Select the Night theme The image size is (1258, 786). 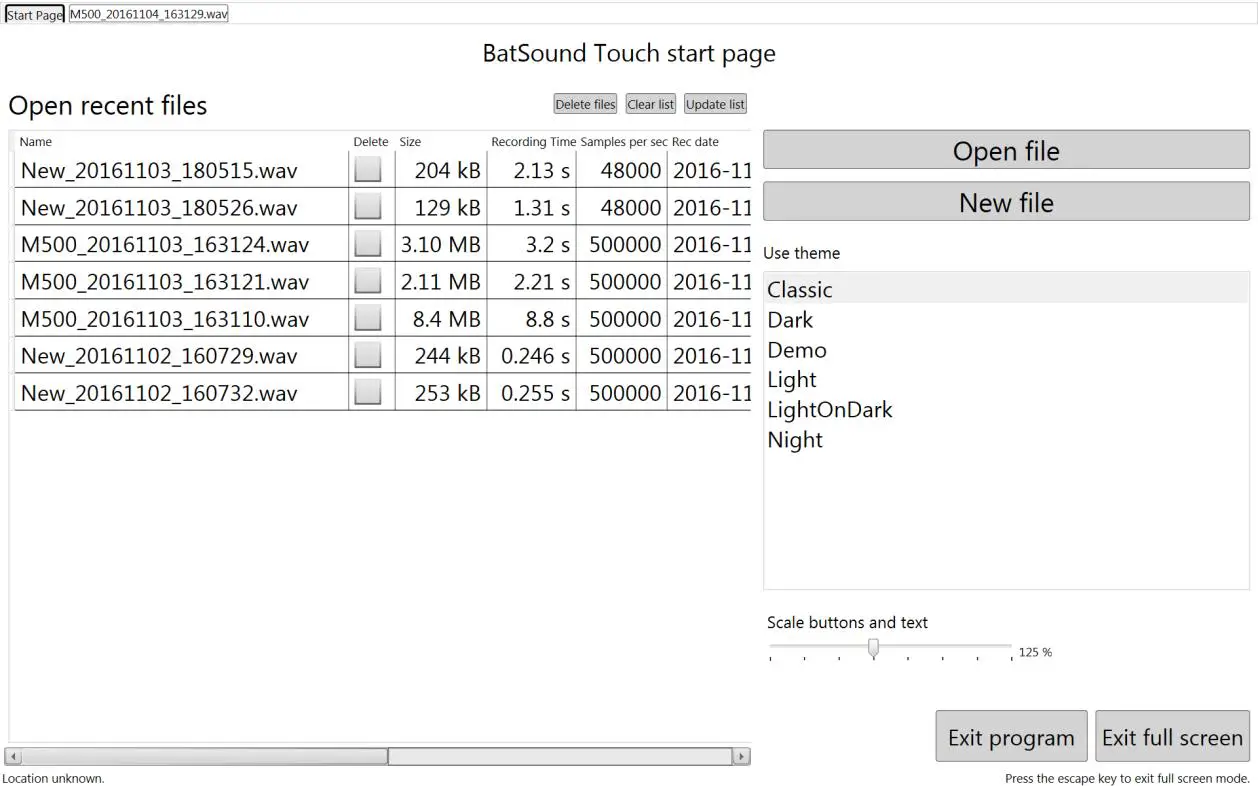[795, 440]
